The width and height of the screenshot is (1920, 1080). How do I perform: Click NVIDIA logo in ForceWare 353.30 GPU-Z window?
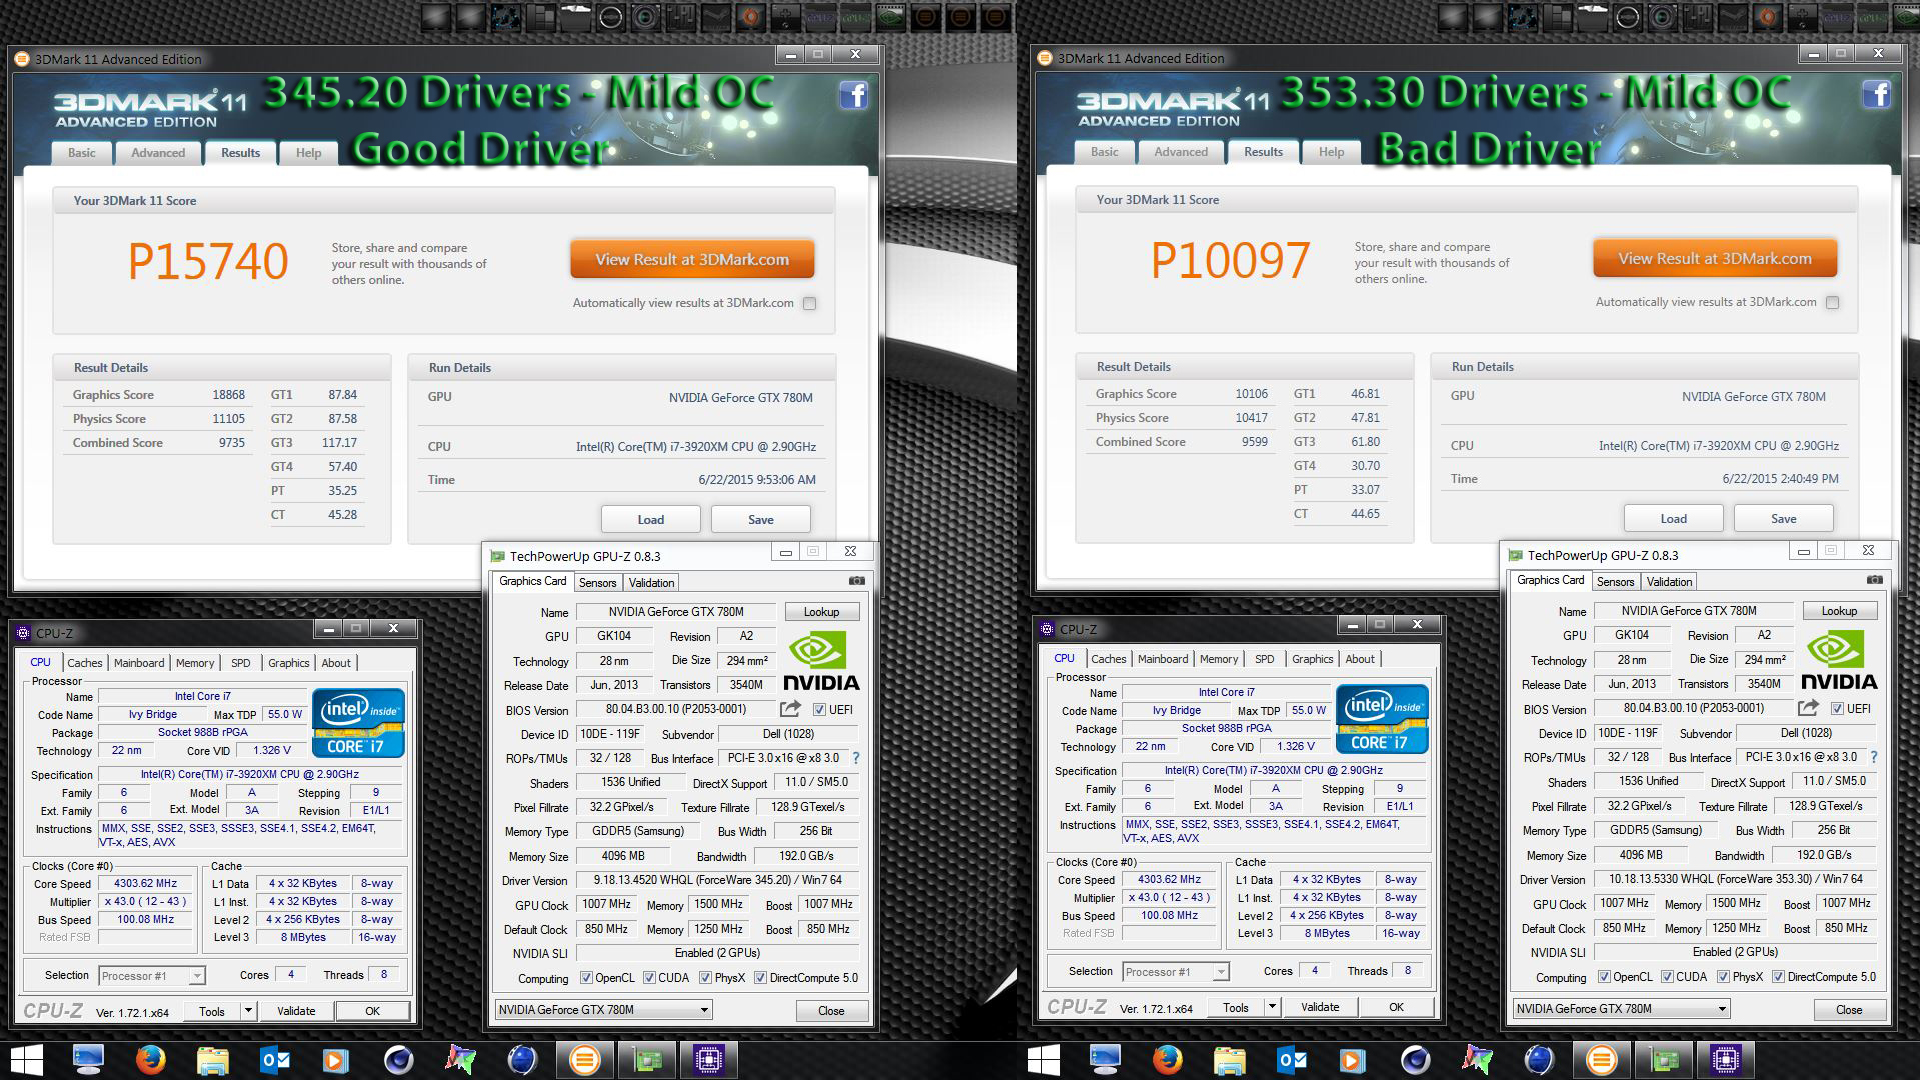pos(1838,661)
